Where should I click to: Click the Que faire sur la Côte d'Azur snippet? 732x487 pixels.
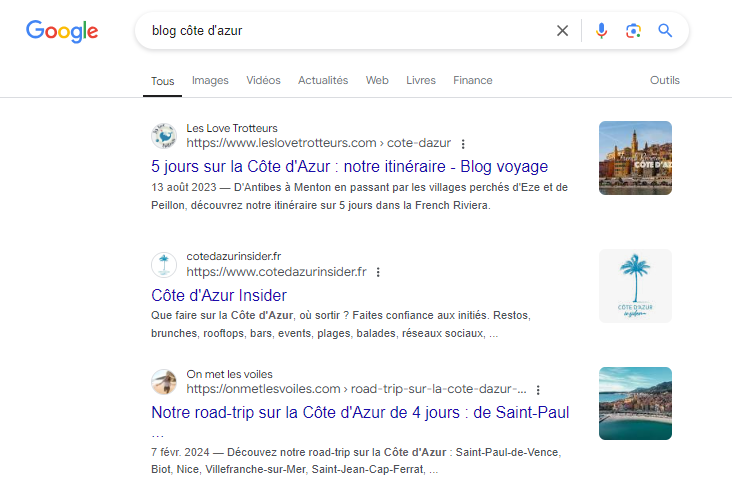click(x=341, y=325)
